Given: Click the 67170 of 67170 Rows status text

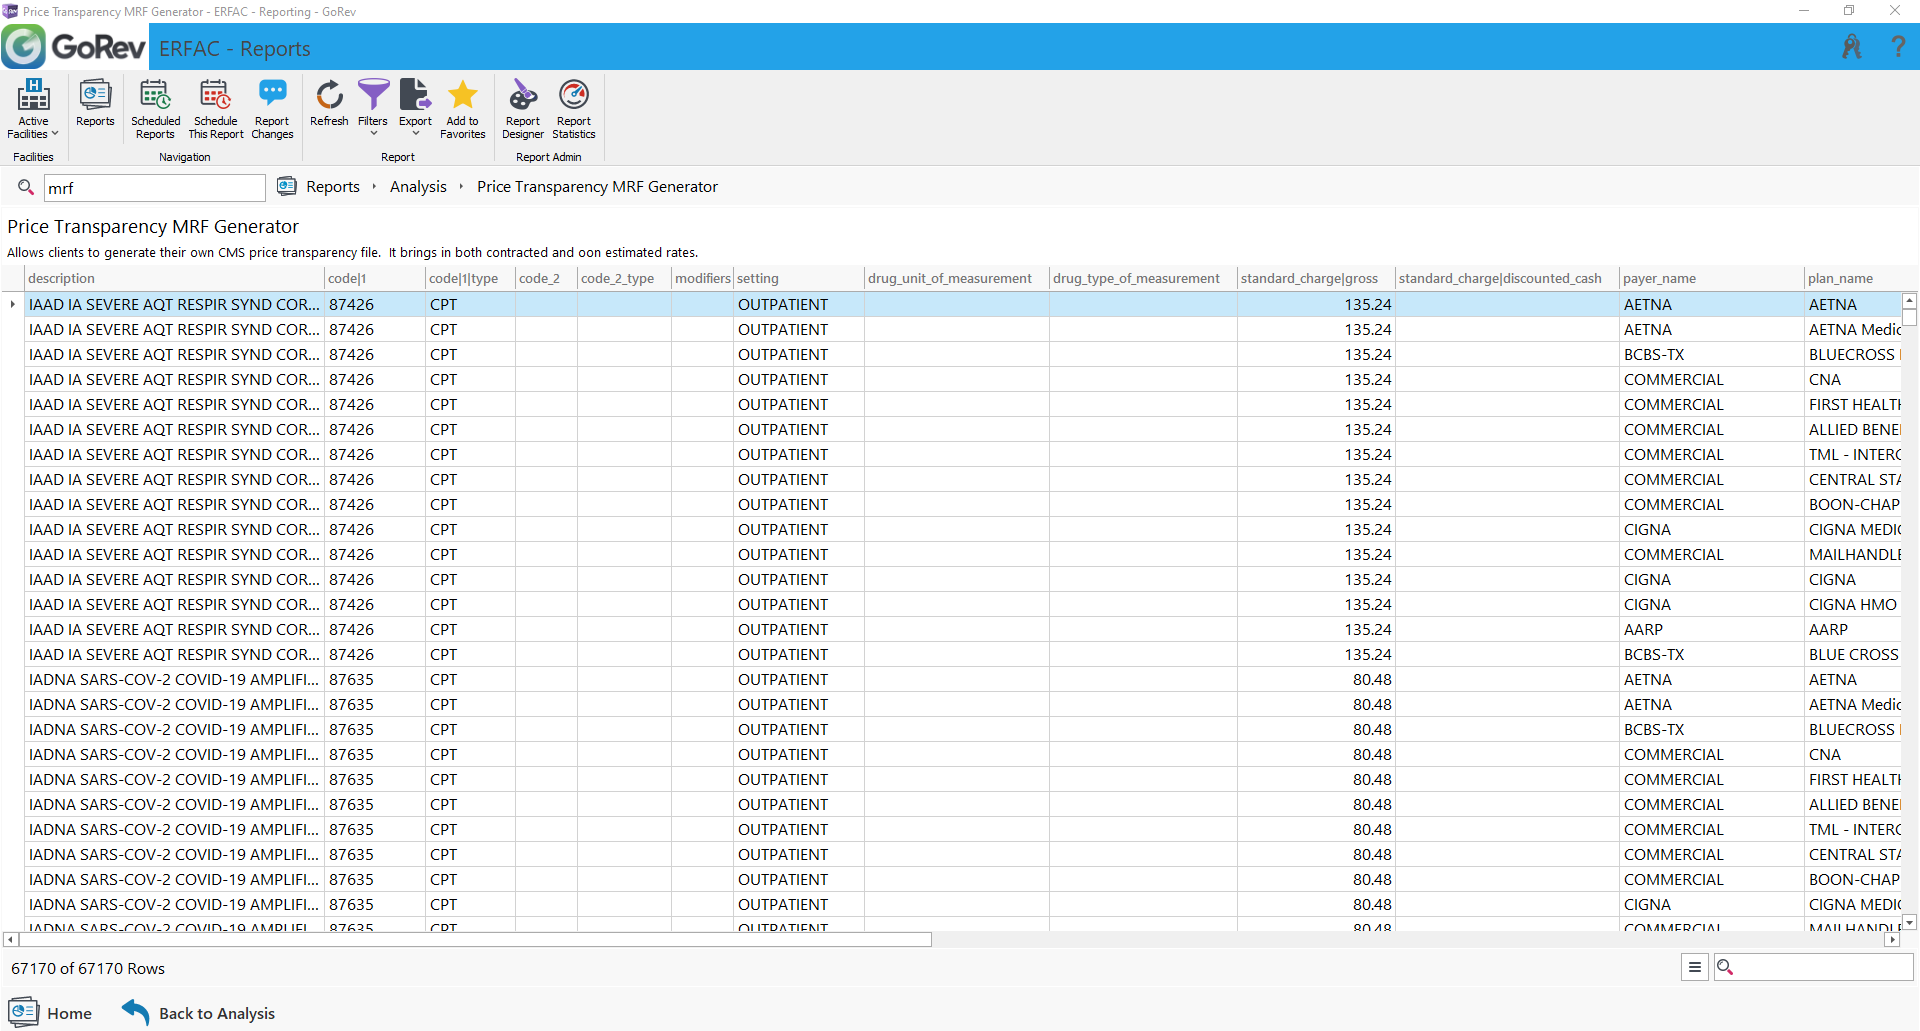Looking at the screenshot, I should click(x=88, y=968).
